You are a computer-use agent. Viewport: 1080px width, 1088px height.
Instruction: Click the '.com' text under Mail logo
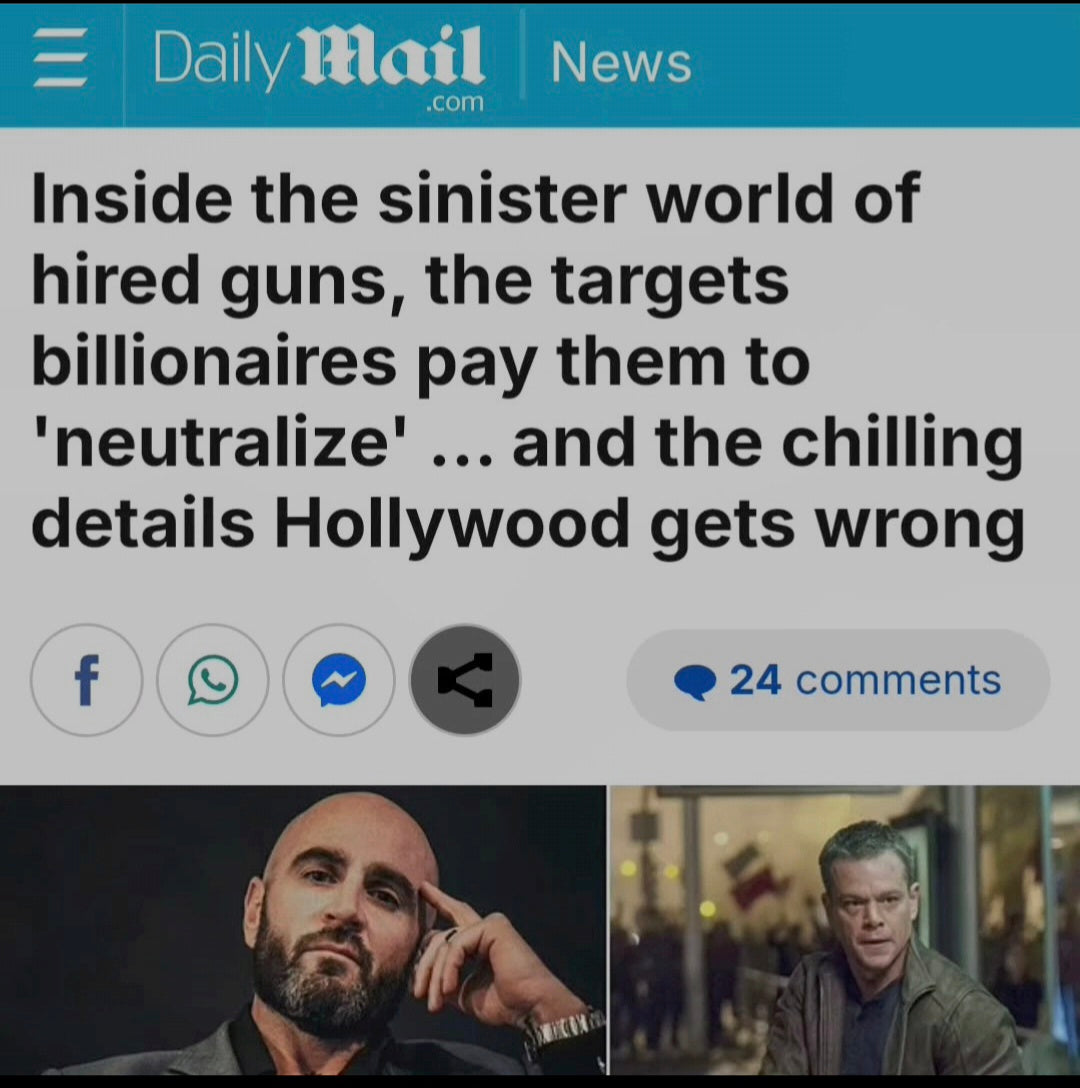point(455,103)
